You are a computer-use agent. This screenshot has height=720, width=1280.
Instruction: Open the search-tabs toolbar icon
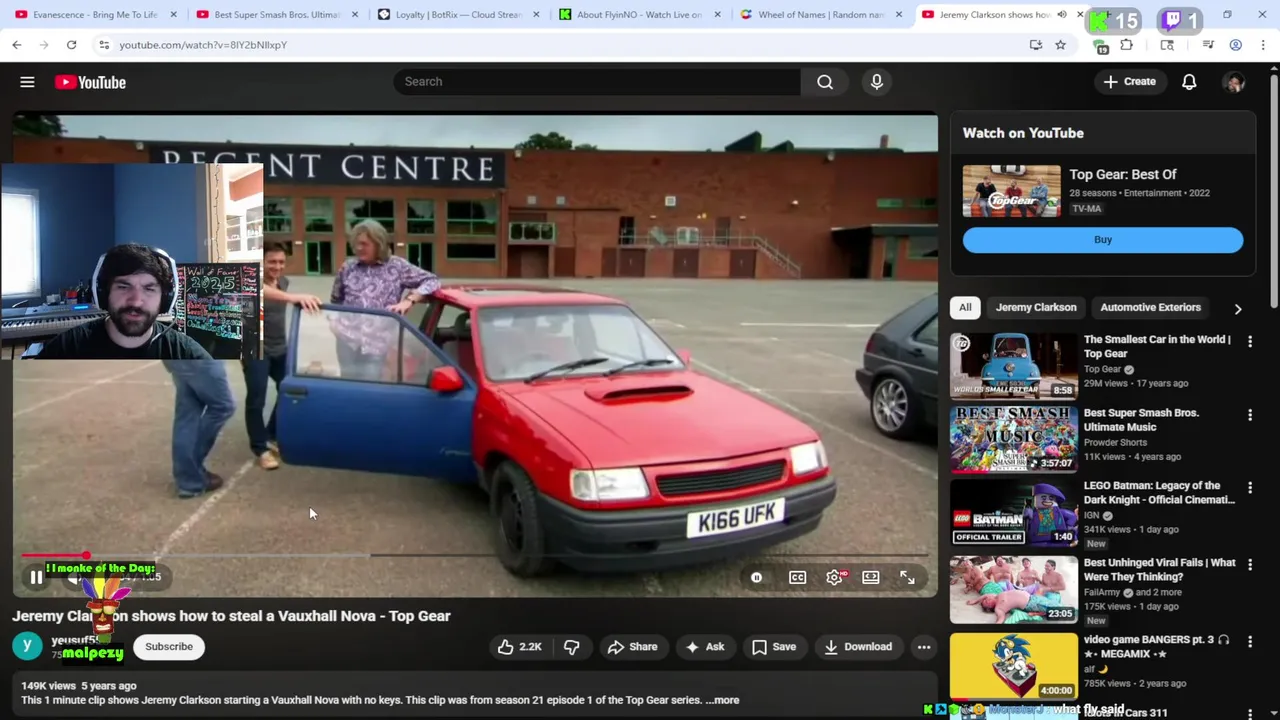tap(1167, 45)
